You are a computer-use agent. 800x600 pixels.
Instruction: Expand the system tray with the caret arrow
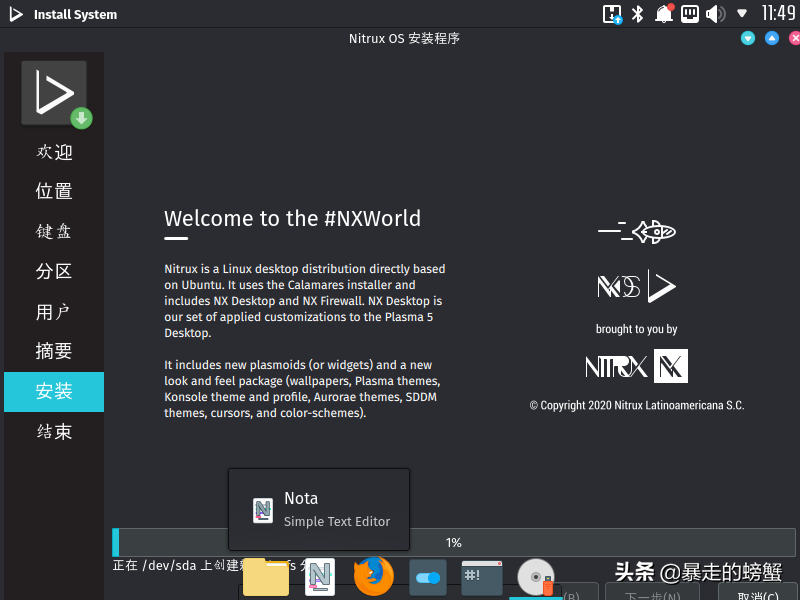point(739,14)
